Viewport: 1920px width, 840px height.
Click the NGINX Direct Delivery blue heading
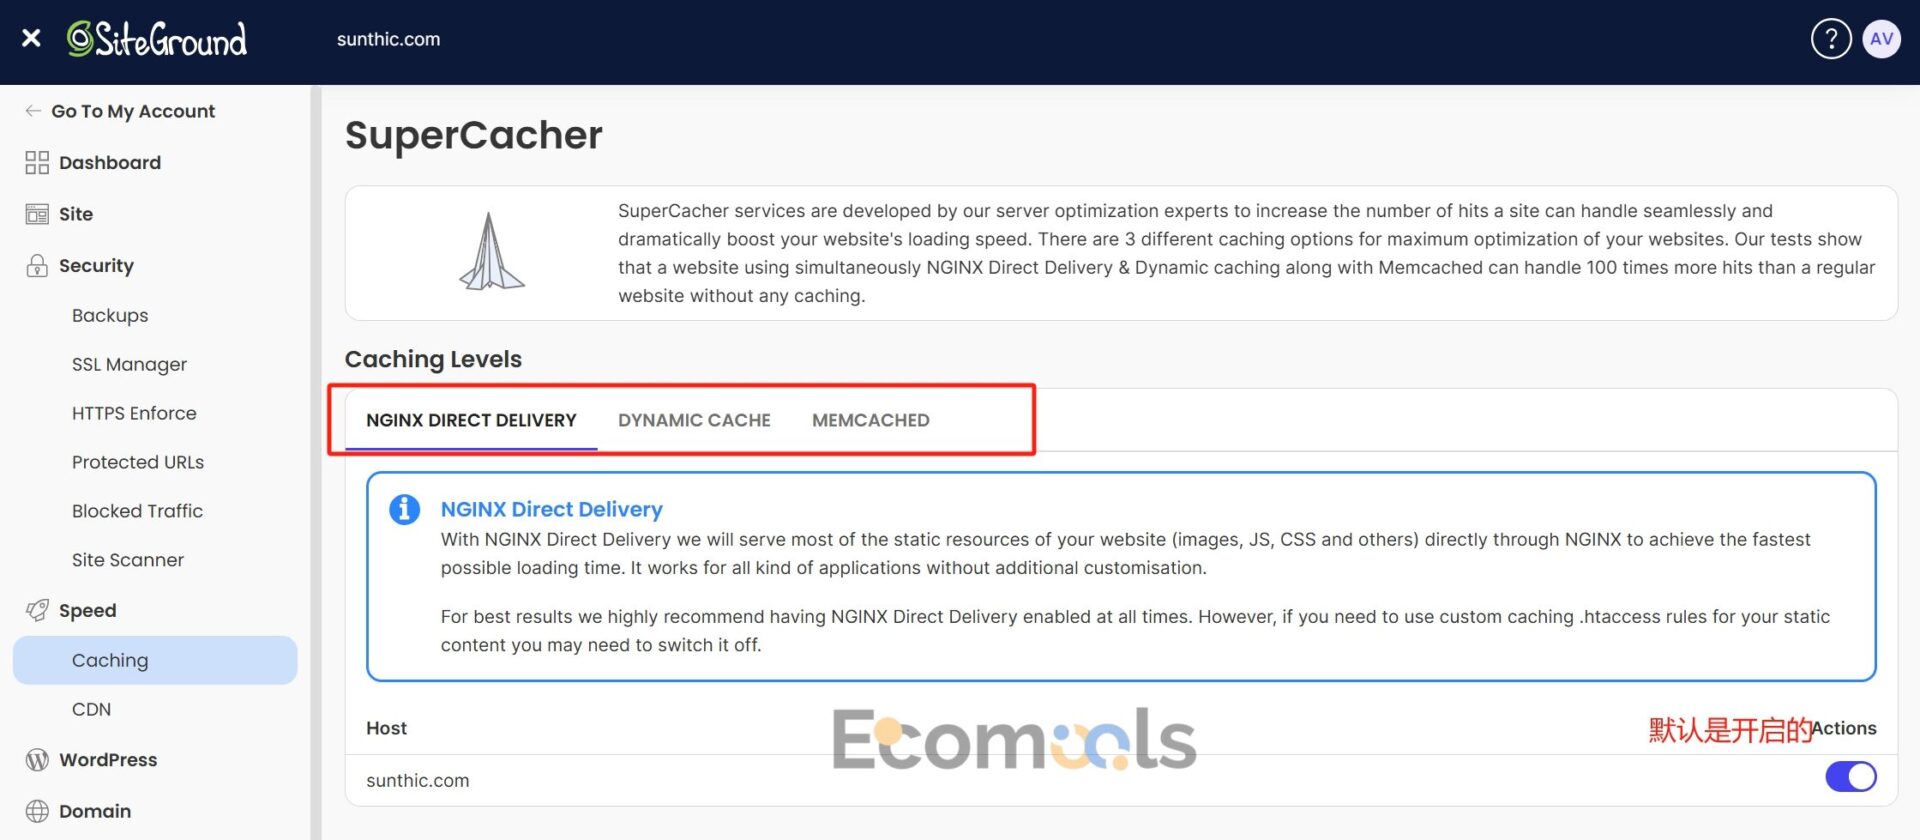(551, 509)
